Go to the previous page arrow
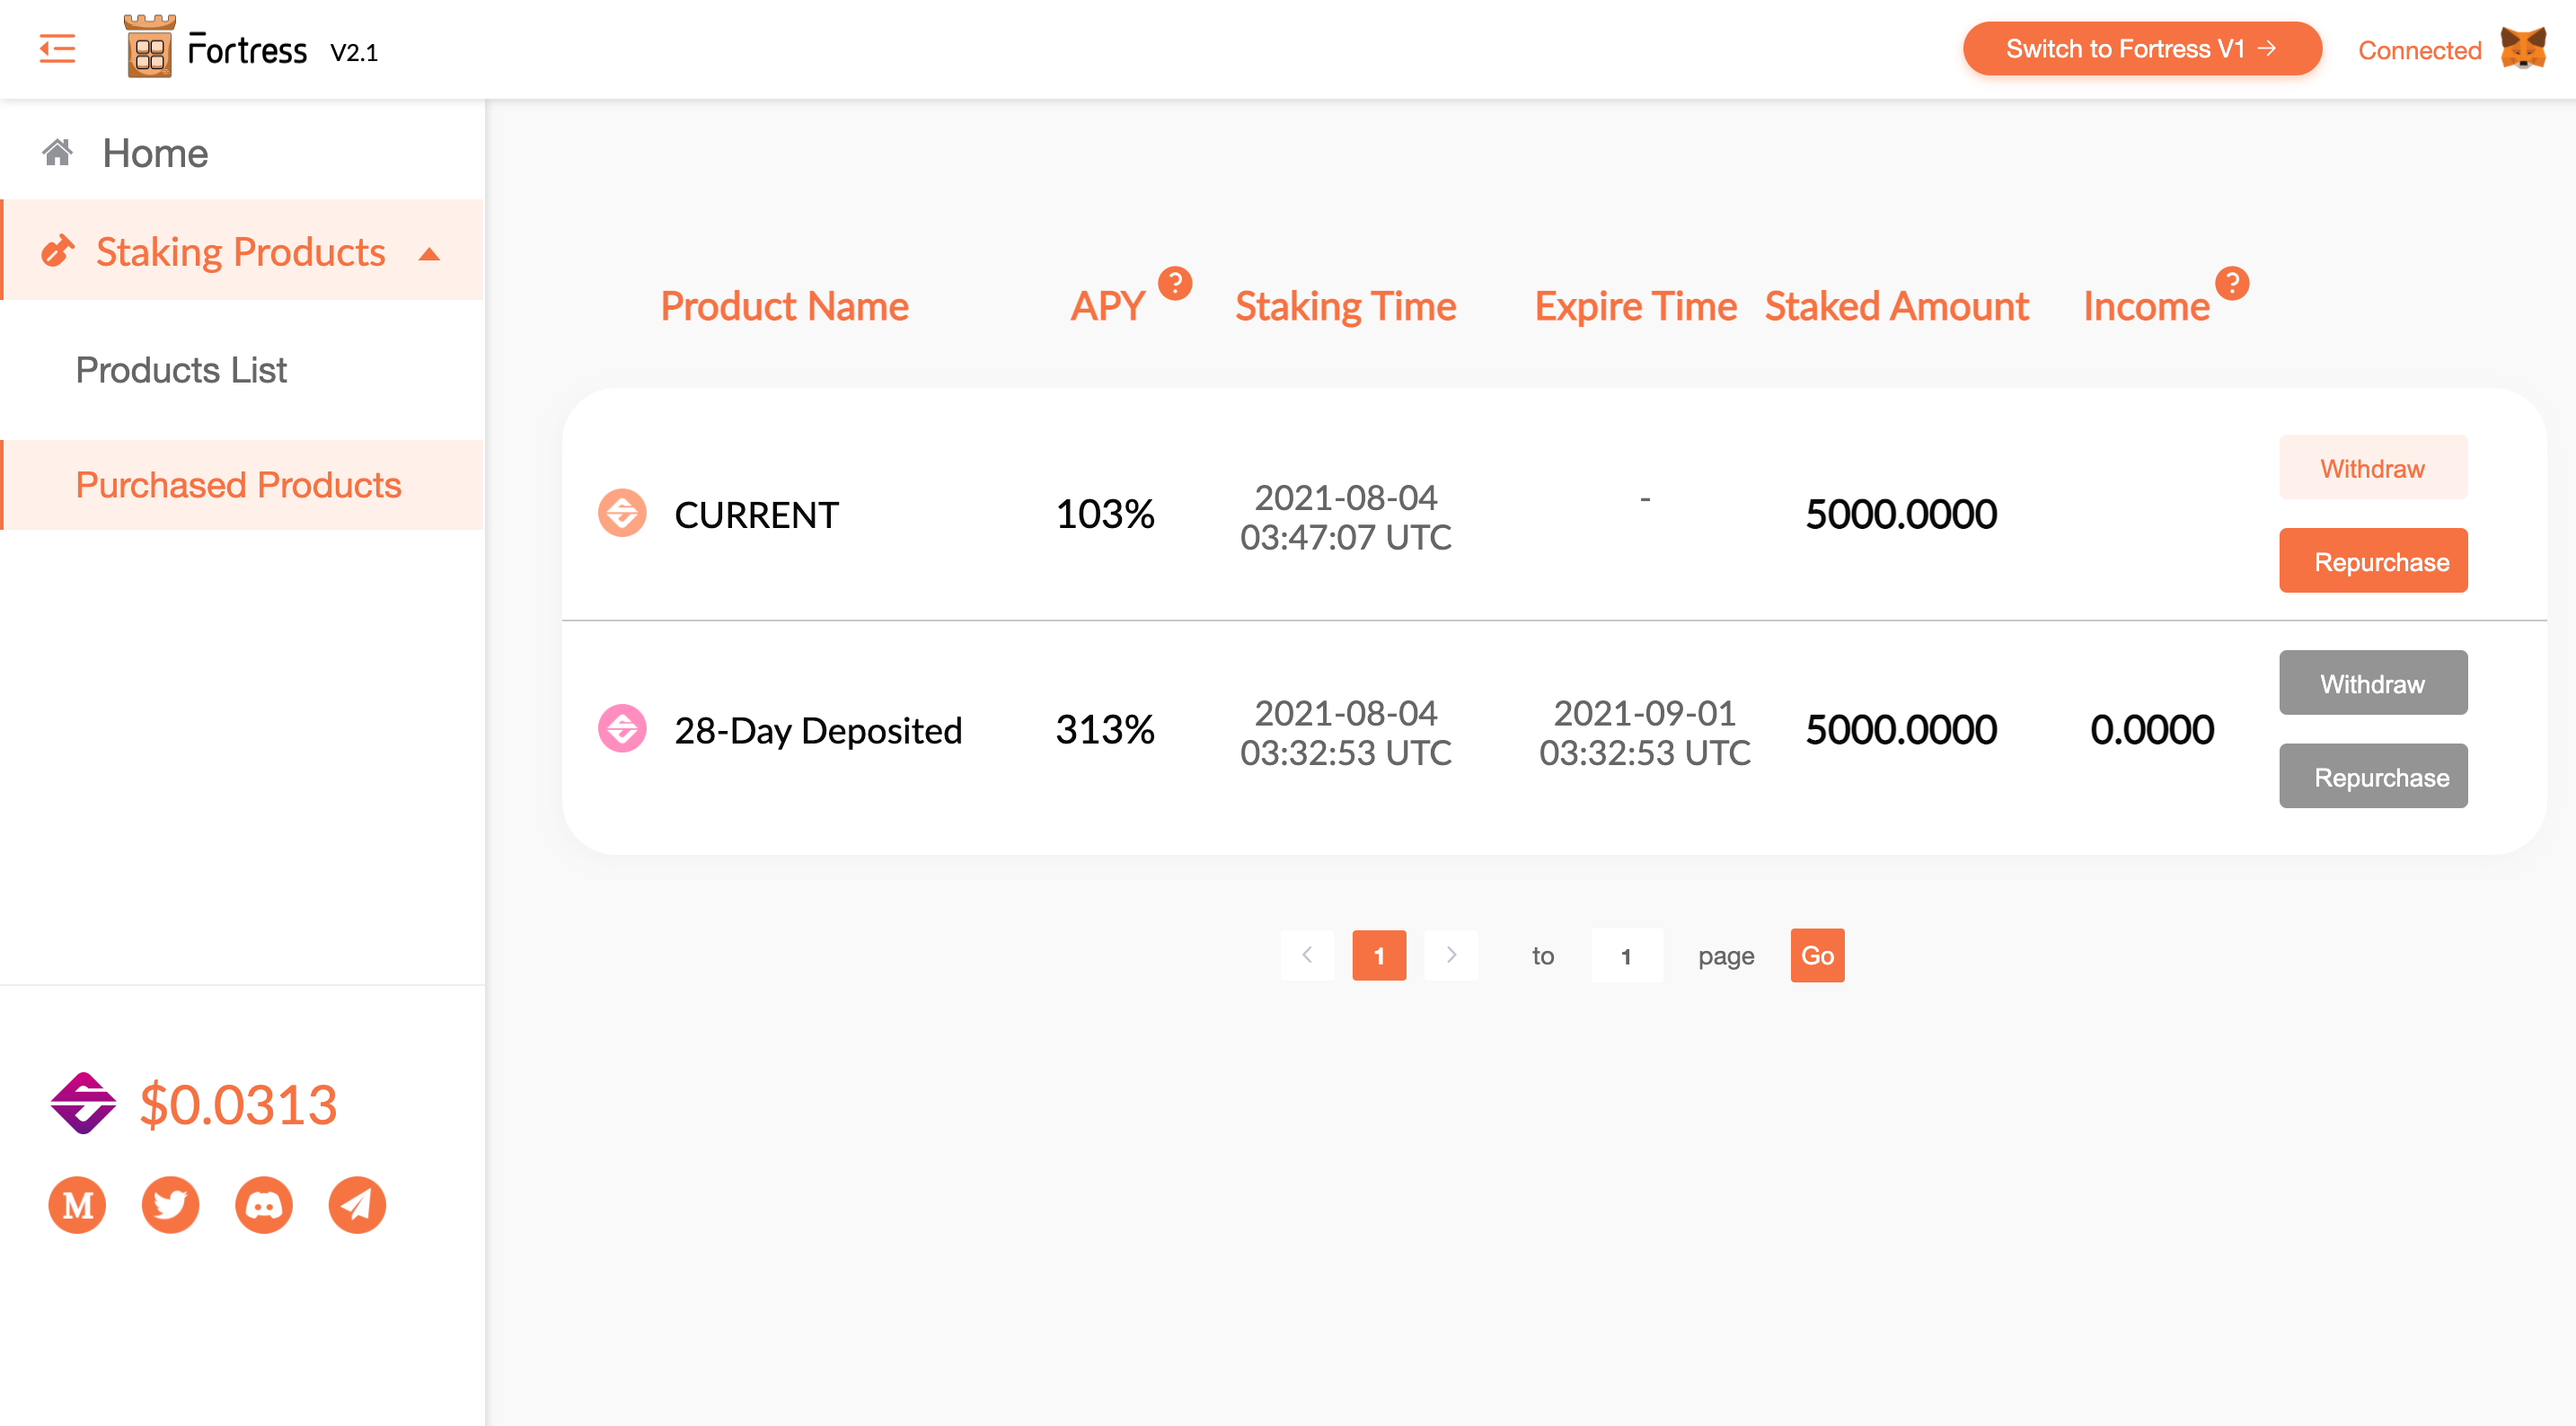 [1307, 955]
